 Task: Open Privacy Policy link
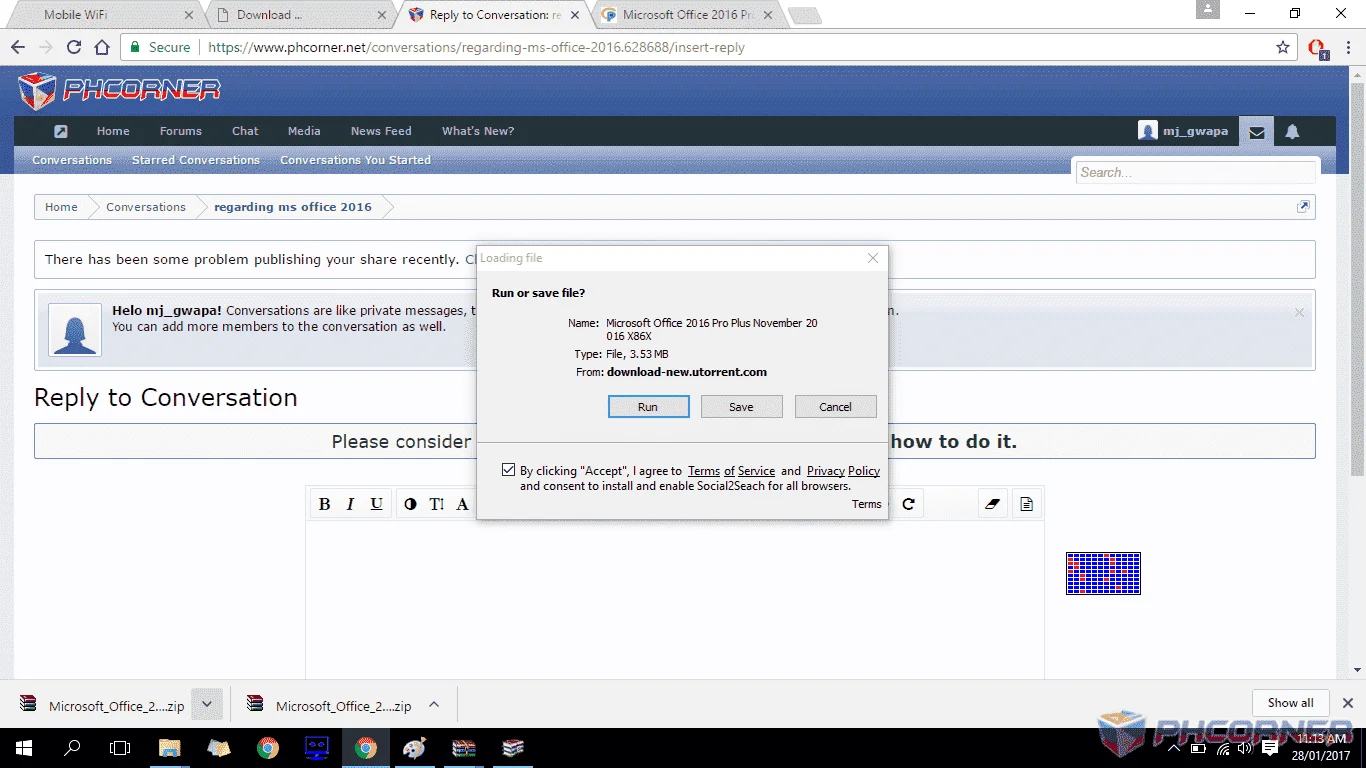(843, 471)
